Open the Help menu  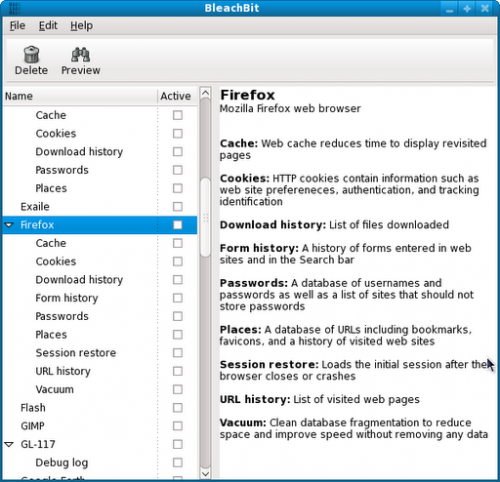[81, 26]
